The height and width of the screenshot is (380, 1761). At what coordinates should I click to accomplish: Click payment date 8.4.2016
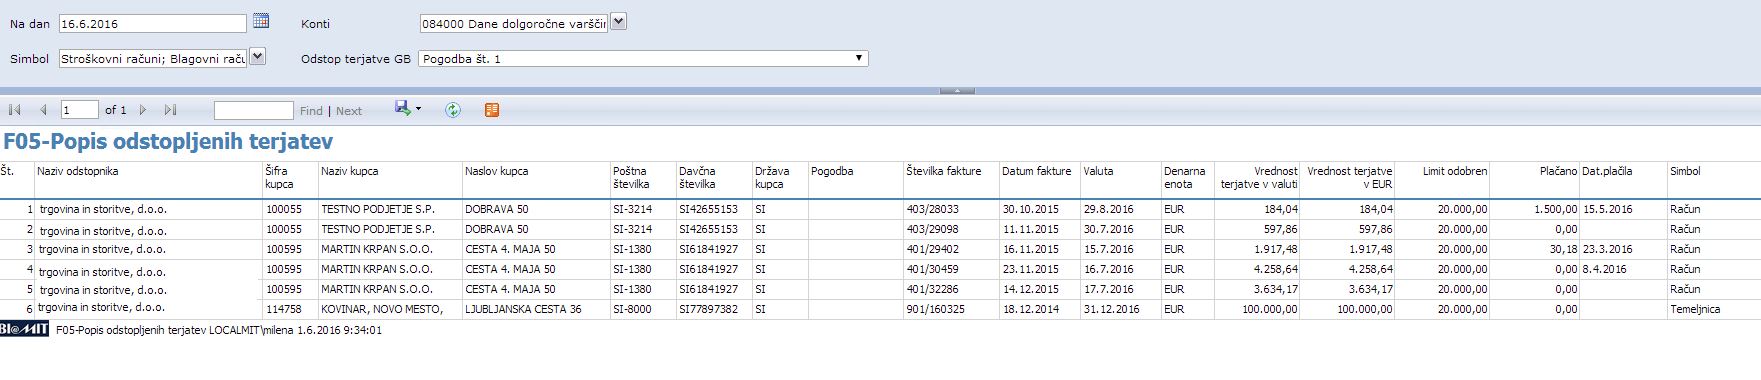pos(1604,269)
